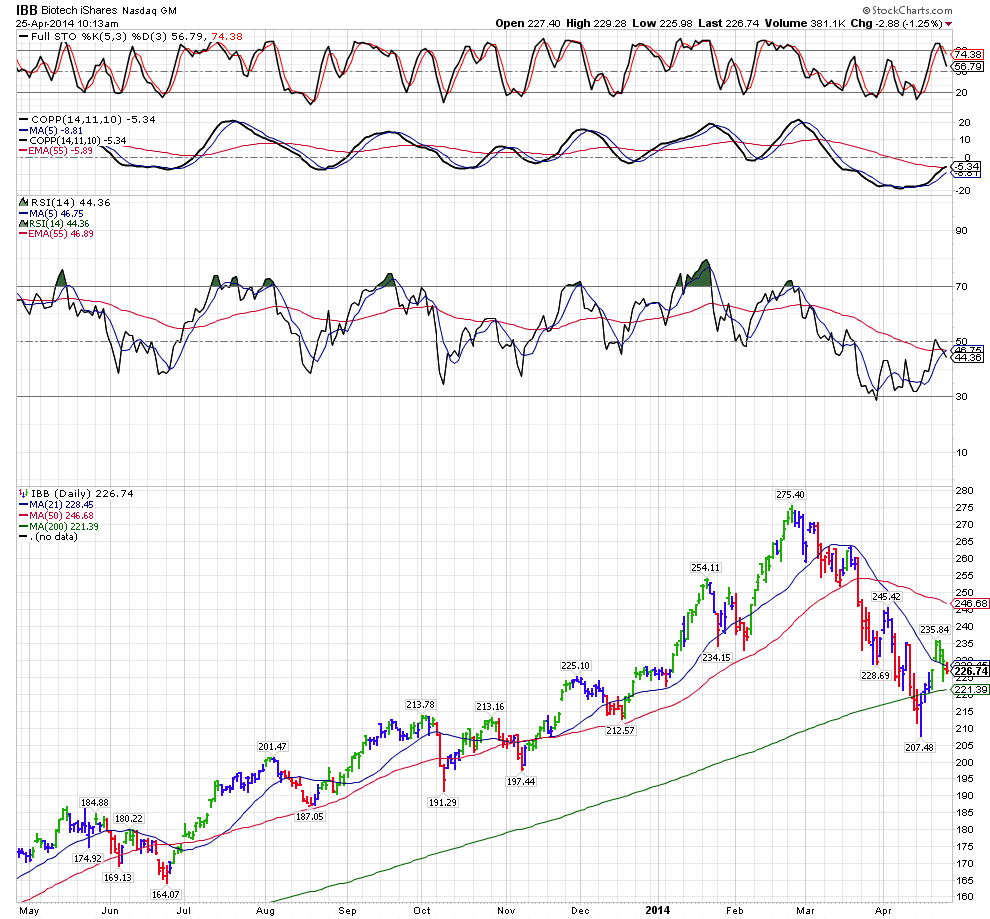Click the area icon before RSI(14) 44.36 header
This screenshot has height=919, width=990.
[x=23, y=203]
